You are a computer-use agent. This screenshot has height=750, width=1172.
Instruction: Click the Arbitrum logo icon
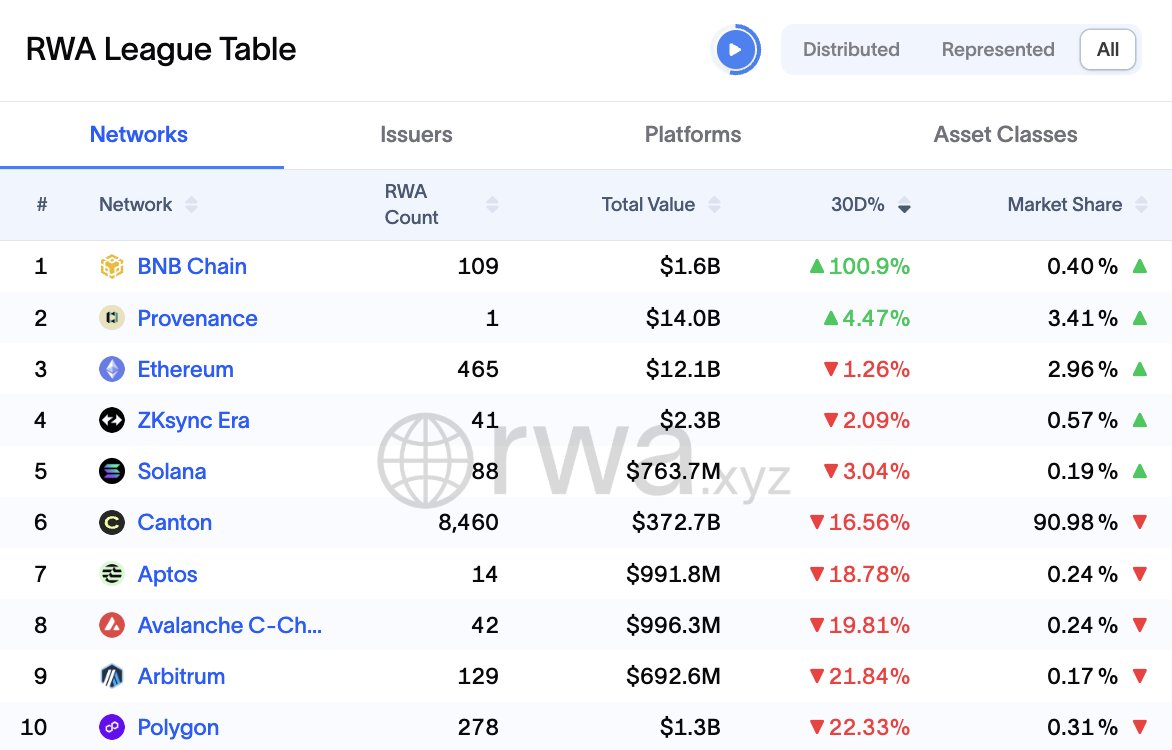(x=113, y=676)
